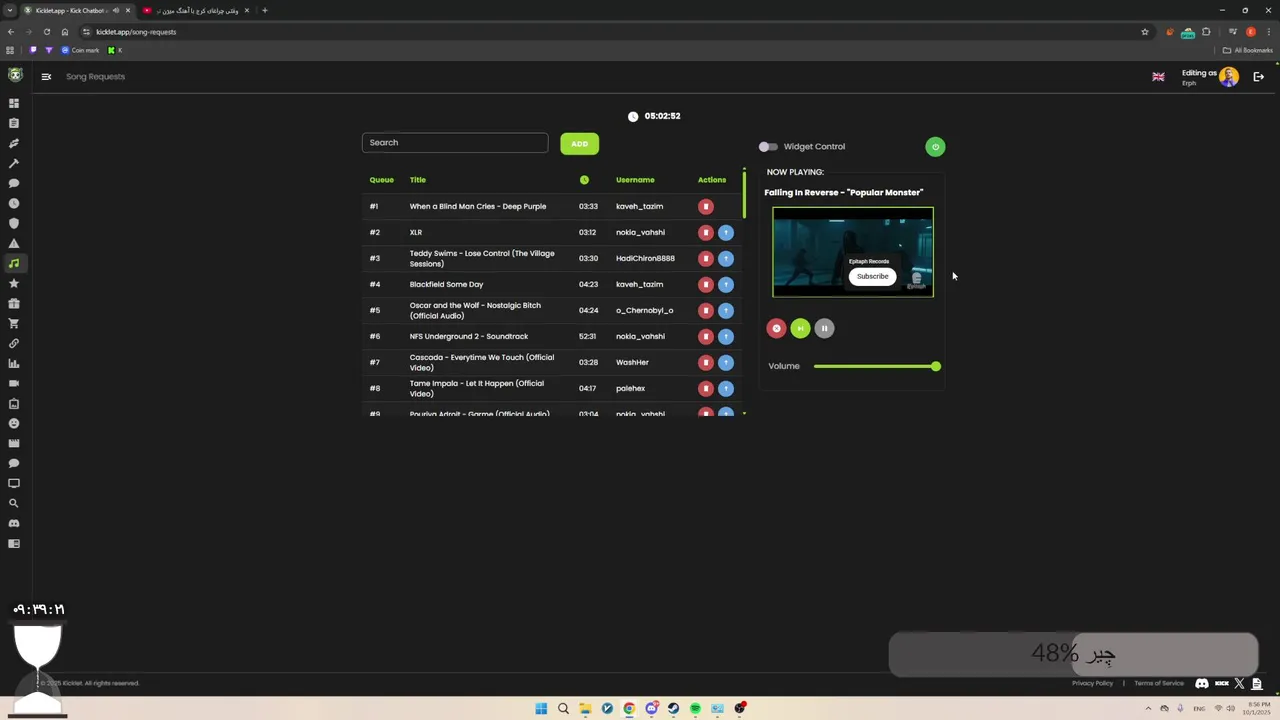Move Cascada Everytime We Touch up
The width and height of the screenshot is (1280, 720).
726,362
